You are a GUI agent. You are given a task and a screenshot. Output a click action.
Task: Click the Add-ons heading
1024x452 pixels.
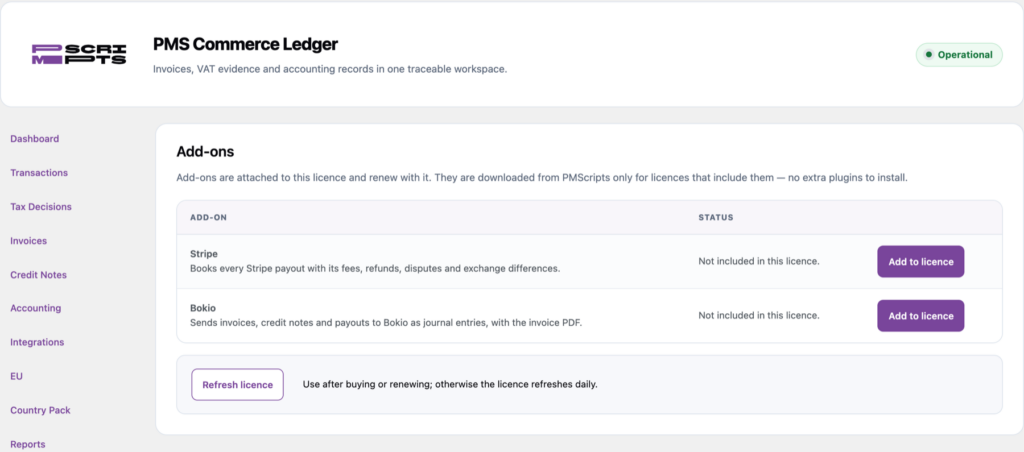tap(205, 152)
